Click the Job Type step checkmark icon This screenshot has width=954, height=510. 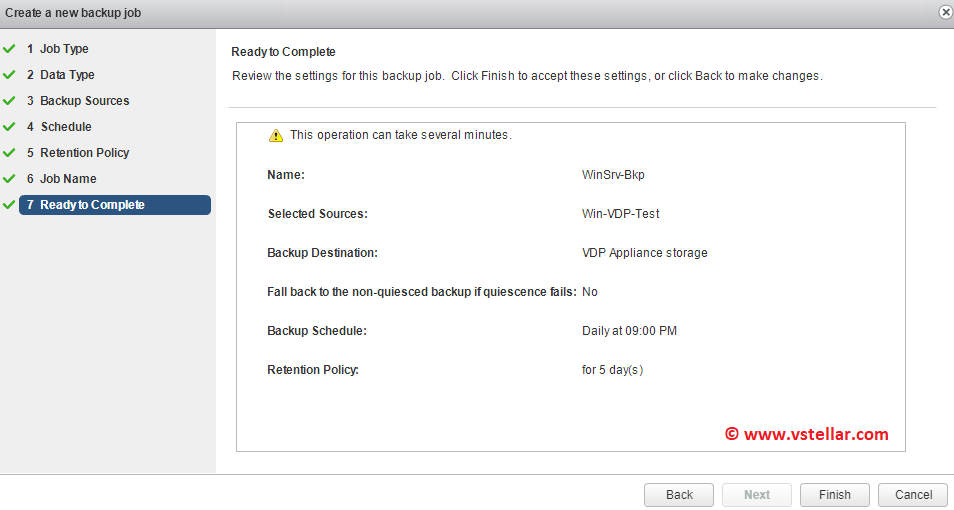tap(9, 48)
